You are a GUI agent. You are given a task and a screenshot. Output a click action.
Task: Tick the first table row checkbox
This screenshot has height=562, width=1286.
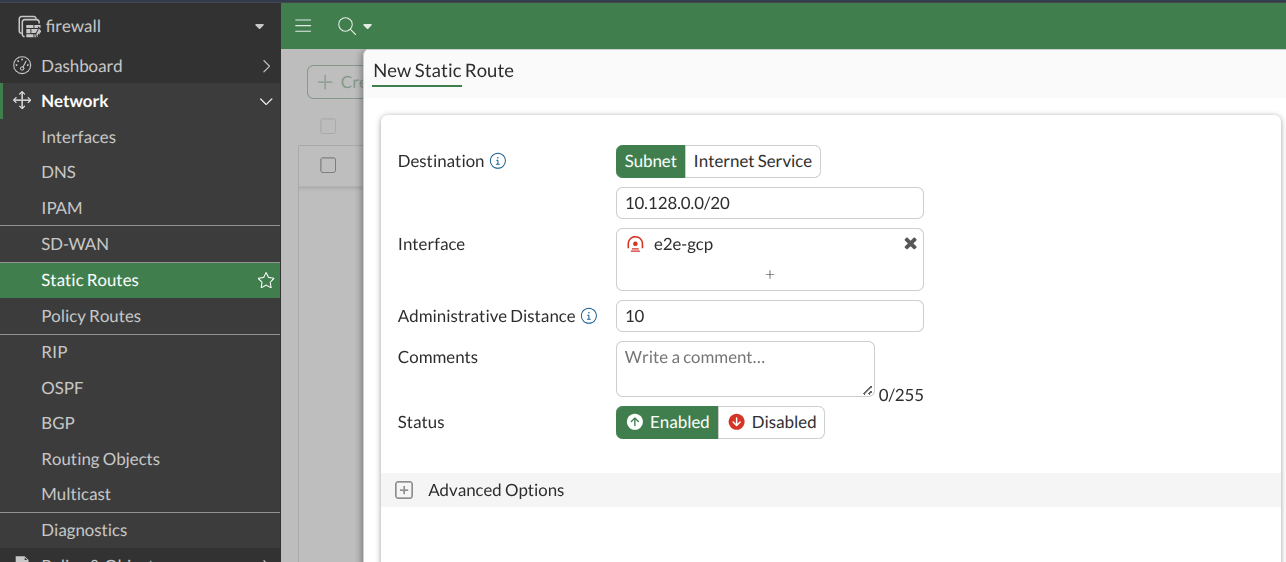click(328, 165)
